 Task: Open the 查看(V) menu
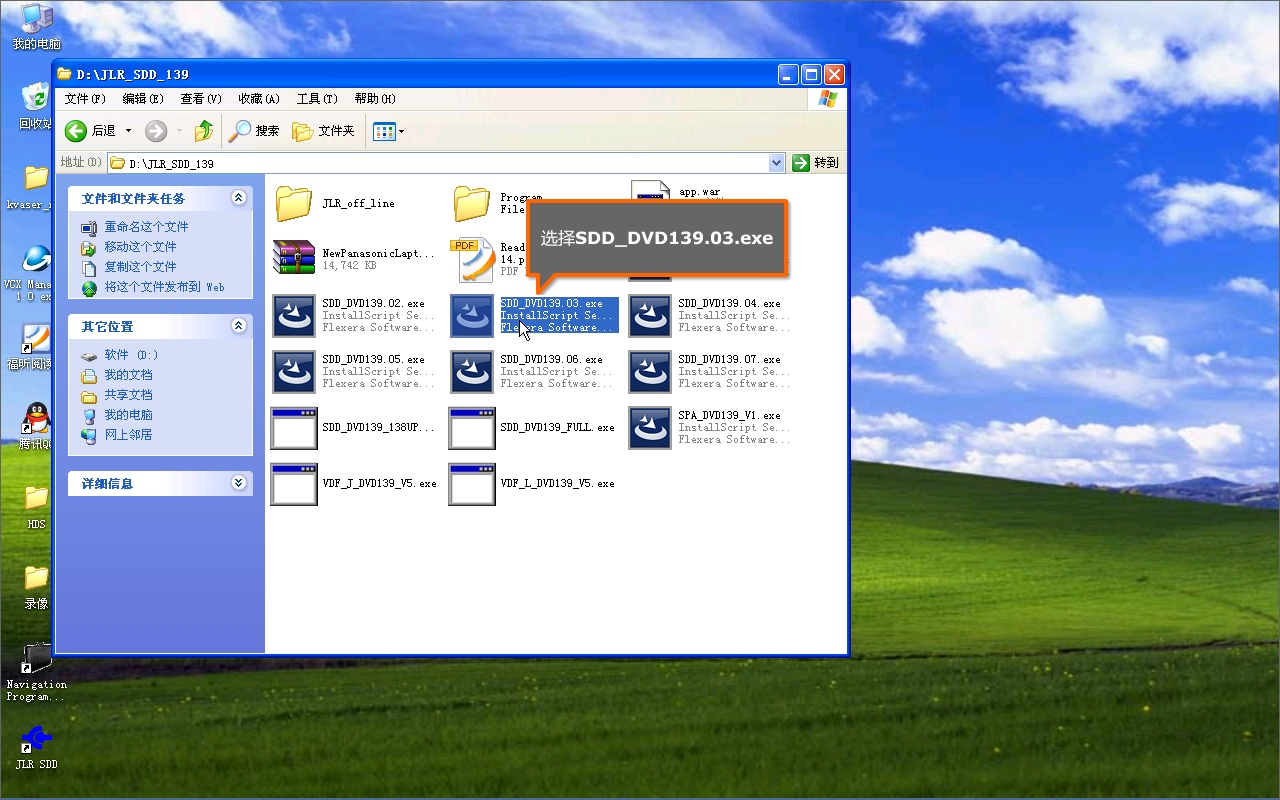pyautogui.click(x=201, y=98)
